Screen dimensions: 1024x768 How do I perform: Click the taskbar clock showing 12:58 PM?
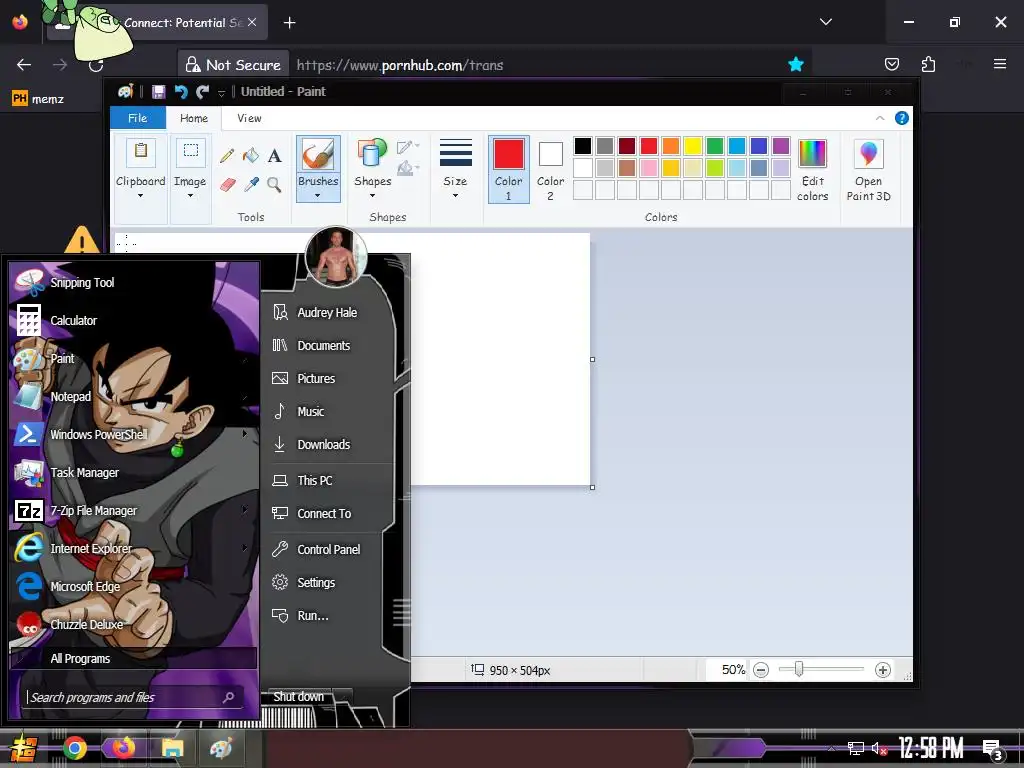931,748
